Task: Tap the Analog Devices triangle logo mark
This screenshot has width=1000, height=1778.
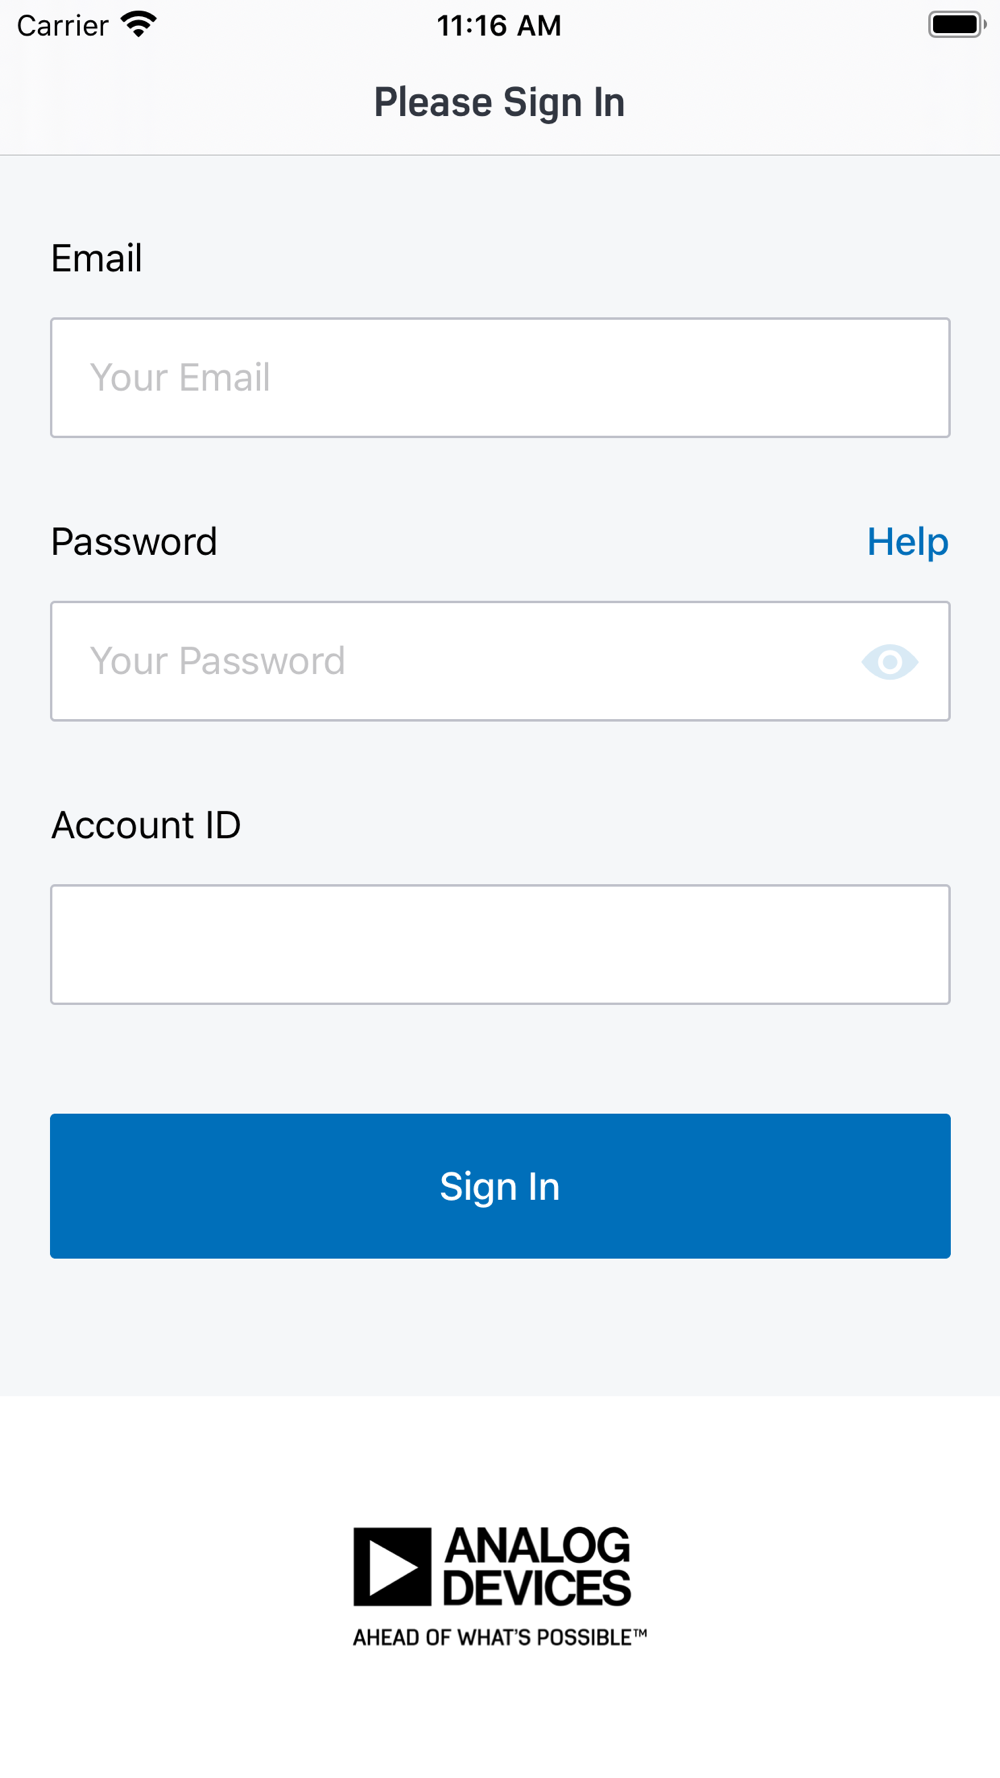Action: pos(392,1566)
